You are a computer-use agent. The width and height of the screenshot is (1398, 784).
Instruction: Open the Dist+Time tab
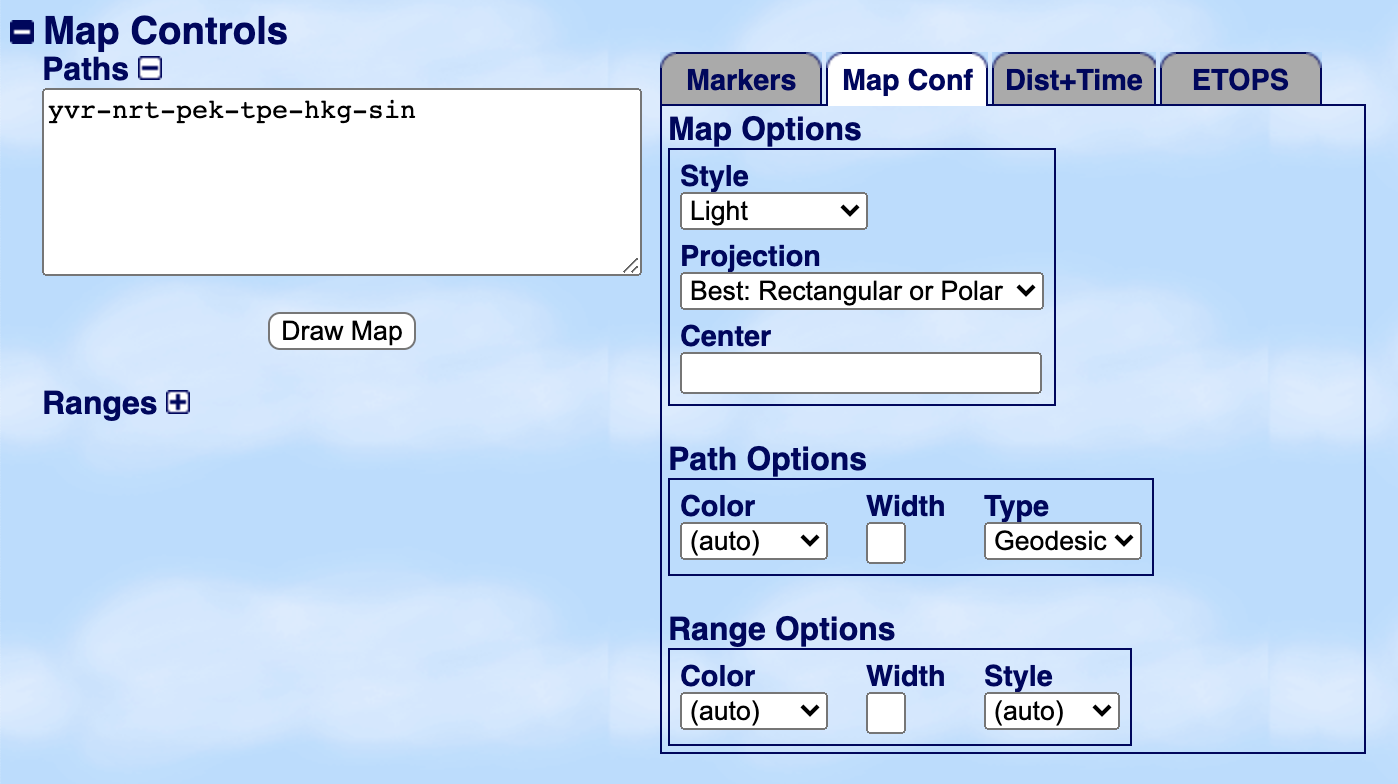coord(1074,81)
